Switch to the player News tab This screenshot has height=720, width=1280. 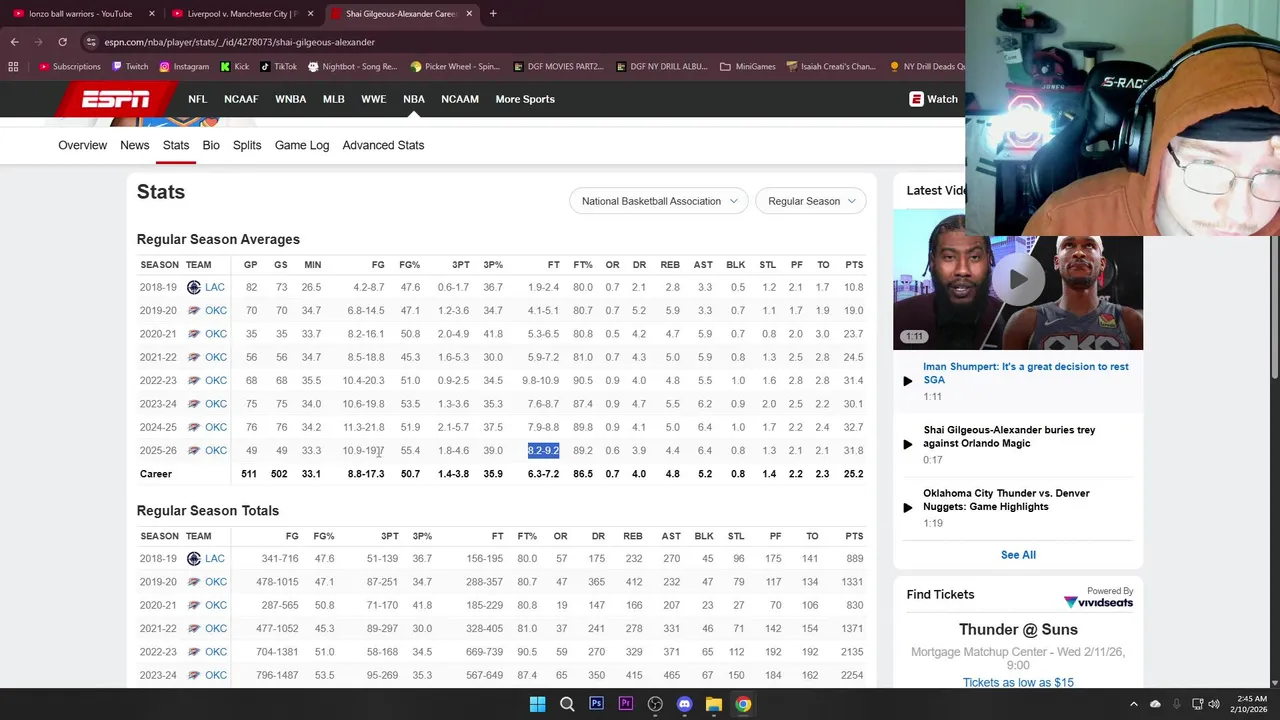[135, 145]
